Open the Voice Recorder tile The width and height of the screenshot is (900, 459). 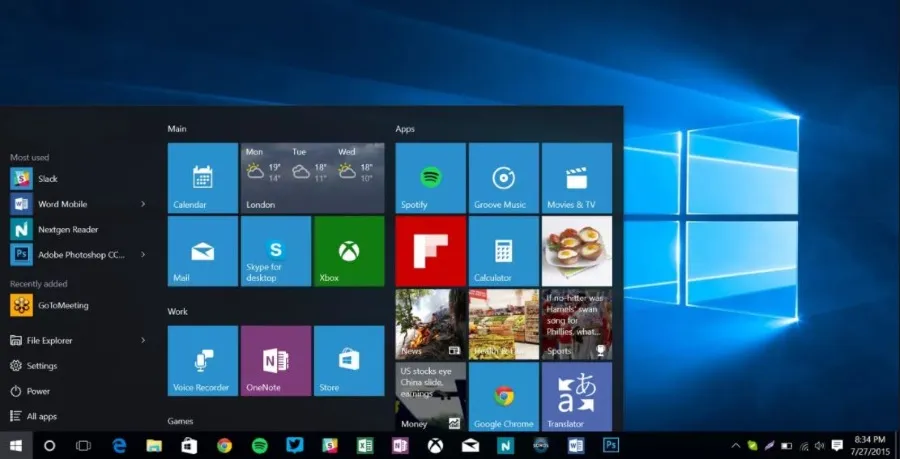(x=203, y=361)
